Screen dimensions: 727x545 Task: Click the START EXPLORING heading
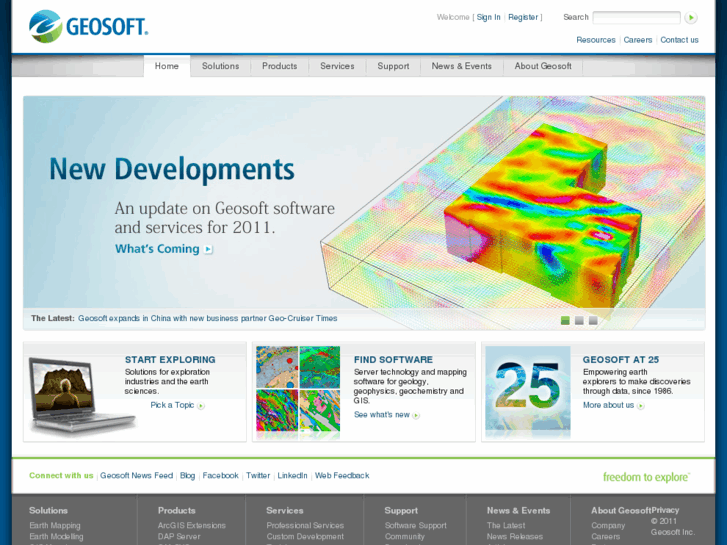pyautogui.click(x=170, y=359)
